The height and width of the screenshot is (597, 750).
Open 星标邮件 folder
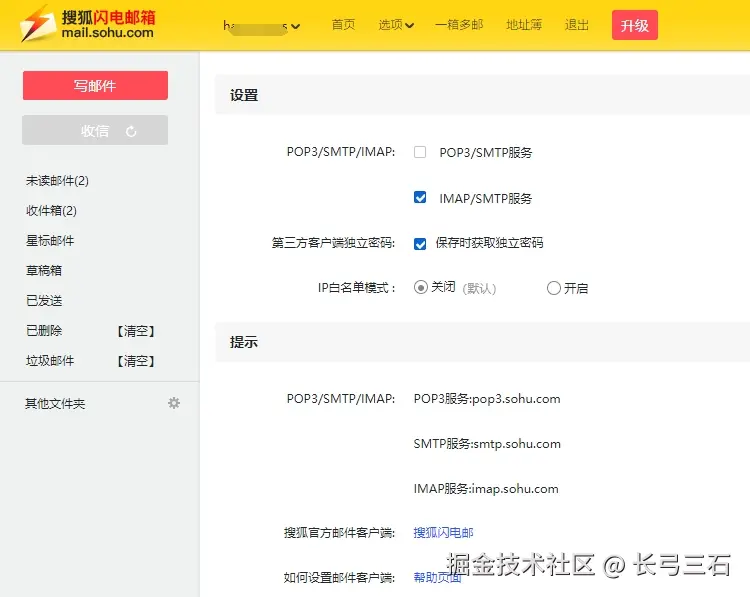(x=50, y=241)
